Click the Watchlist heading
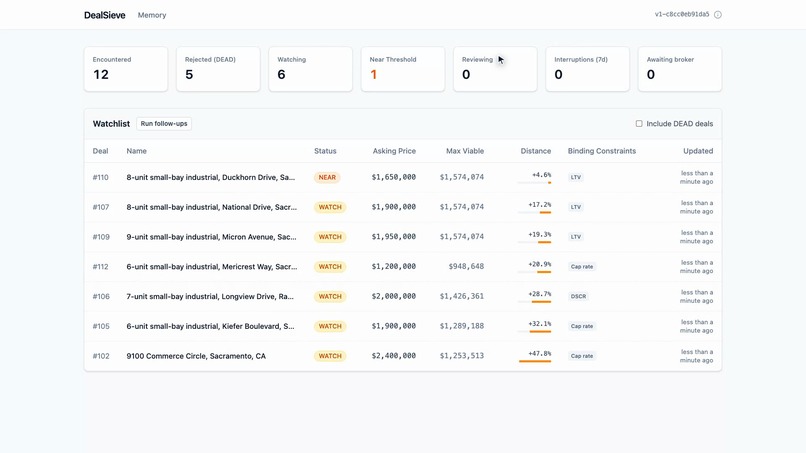The image size is (806, 453). click(x=111, y=124)
